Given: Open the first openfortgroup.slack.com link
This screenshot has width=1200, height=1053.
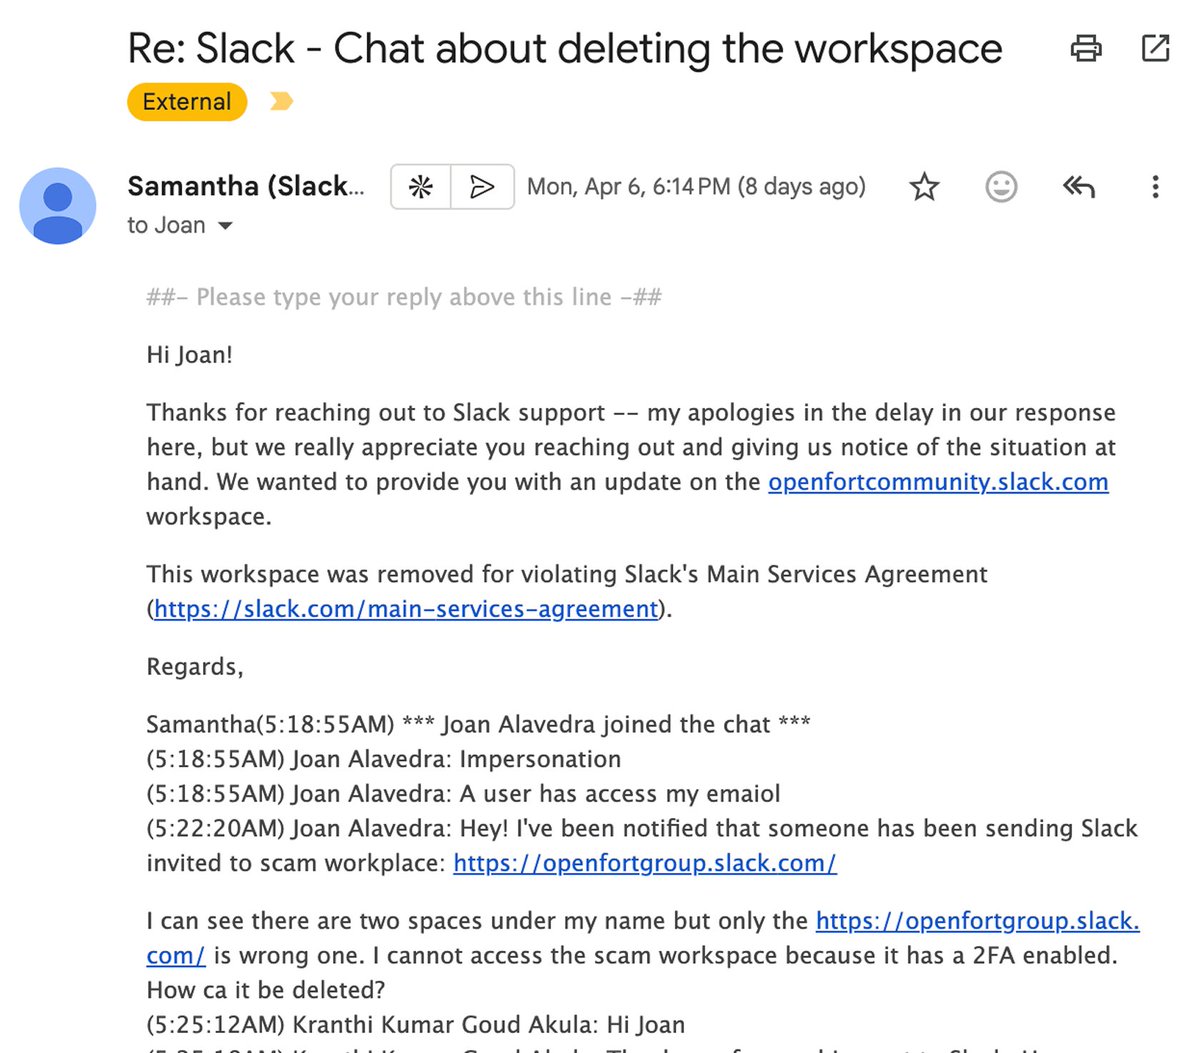Looking at the screenshot, I should (x=645, y=863).
